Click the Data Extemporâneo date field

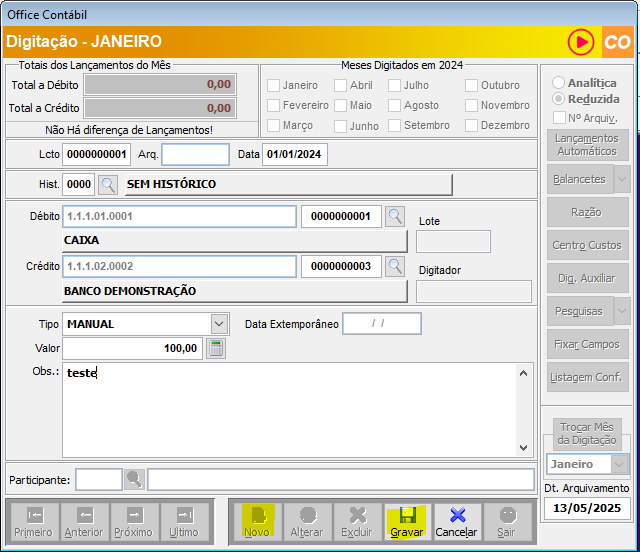click(381, 324)
